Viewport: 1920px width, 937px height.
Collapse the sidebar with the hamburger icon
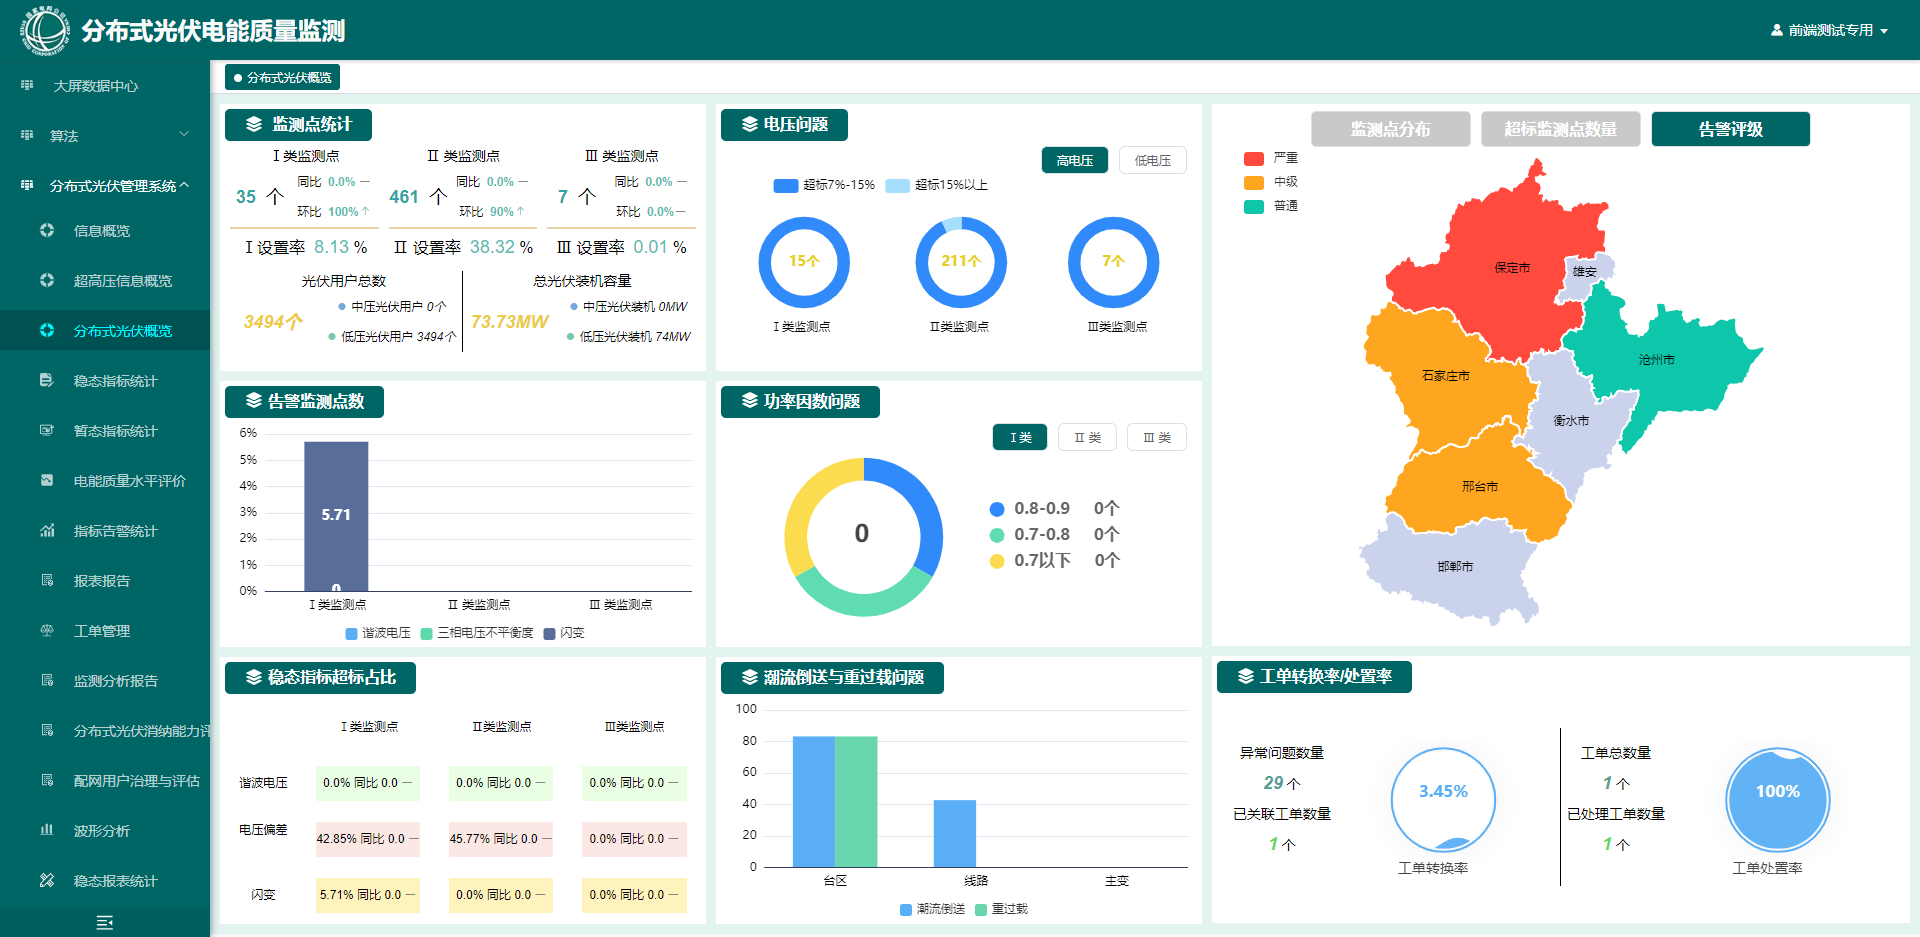pos(104,922)
